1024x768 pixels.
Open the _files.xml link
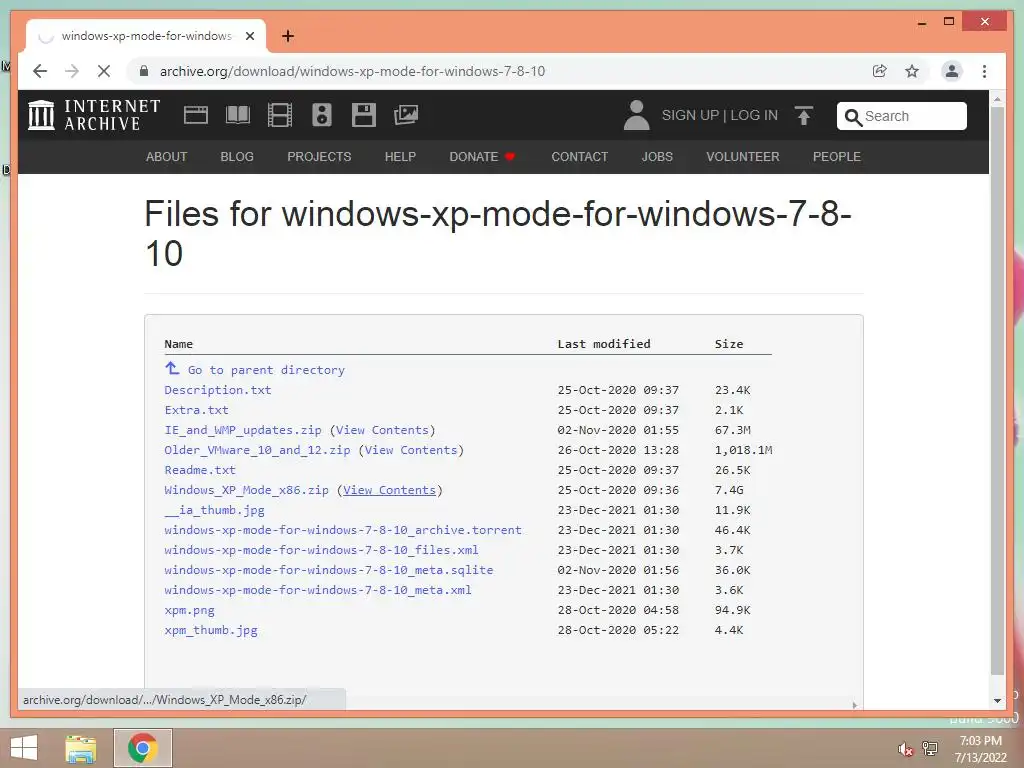[x=321, y=550]
